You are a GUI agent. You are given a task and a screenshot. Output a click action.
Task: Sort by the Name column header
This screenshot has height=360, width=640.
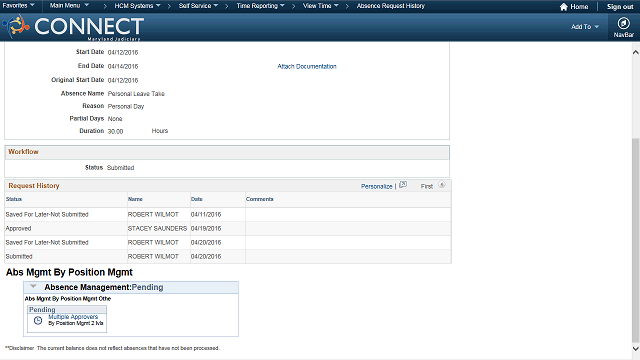pos(135,199)
